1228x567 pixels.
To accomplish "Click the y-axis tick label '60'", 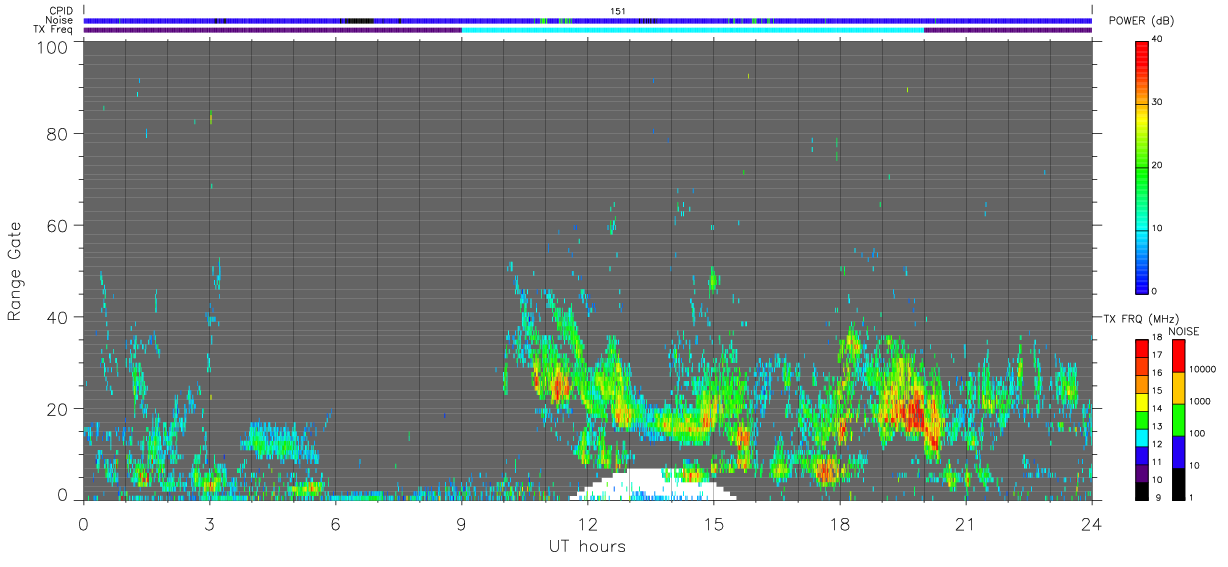I will pos(55,226).
